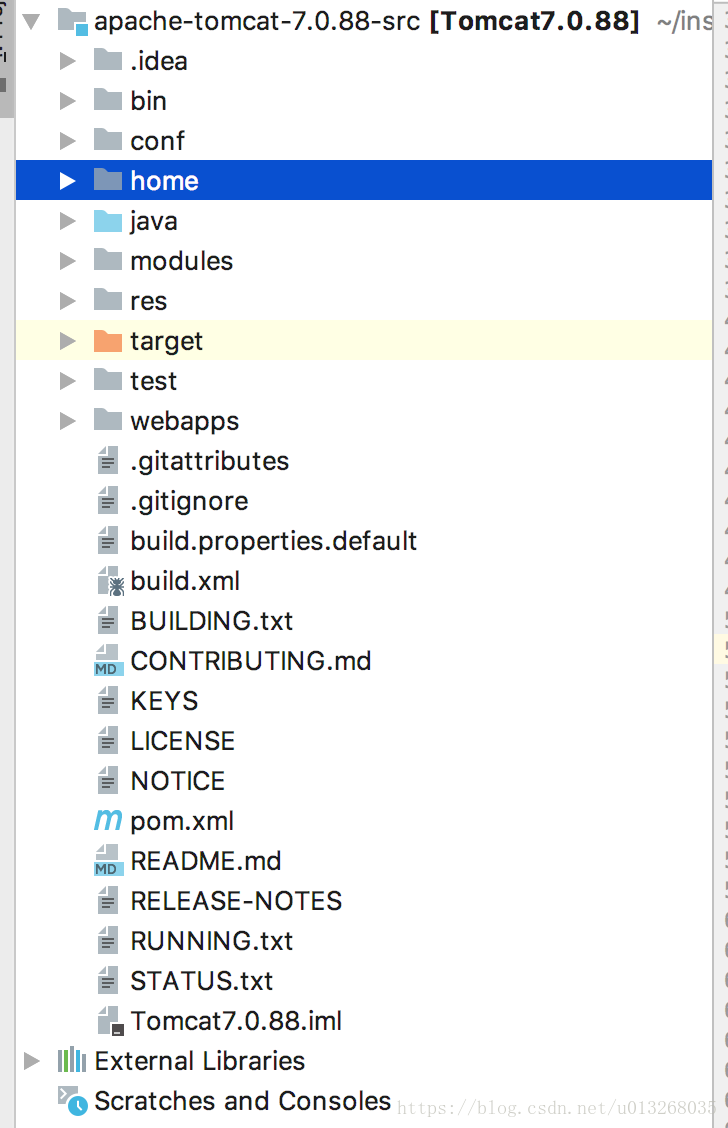Image resolution: width=728 pixels, height=1128 pixels.
Task: Expand the selected home folder arrow
Action: click(x=68, y=181)
